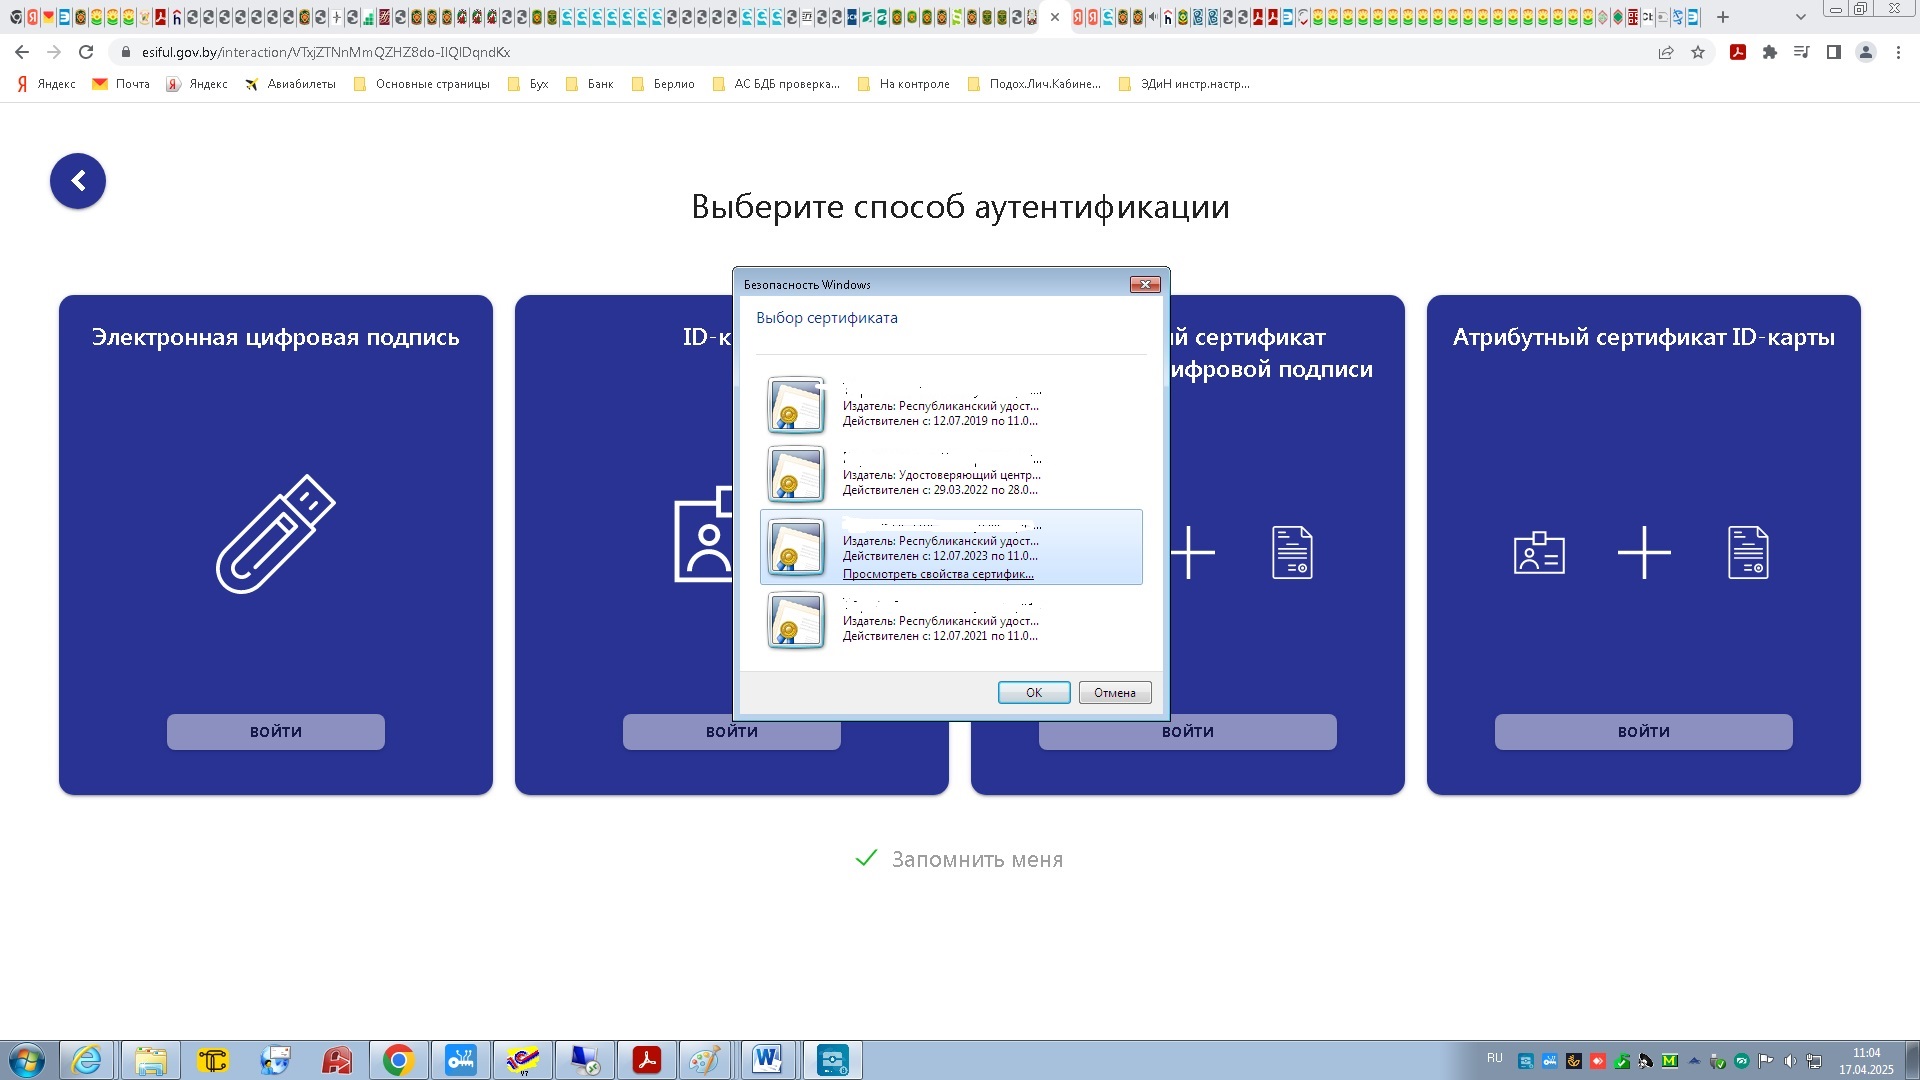
Task: Bookmark this page with star icon
Action: point(1698,52)
